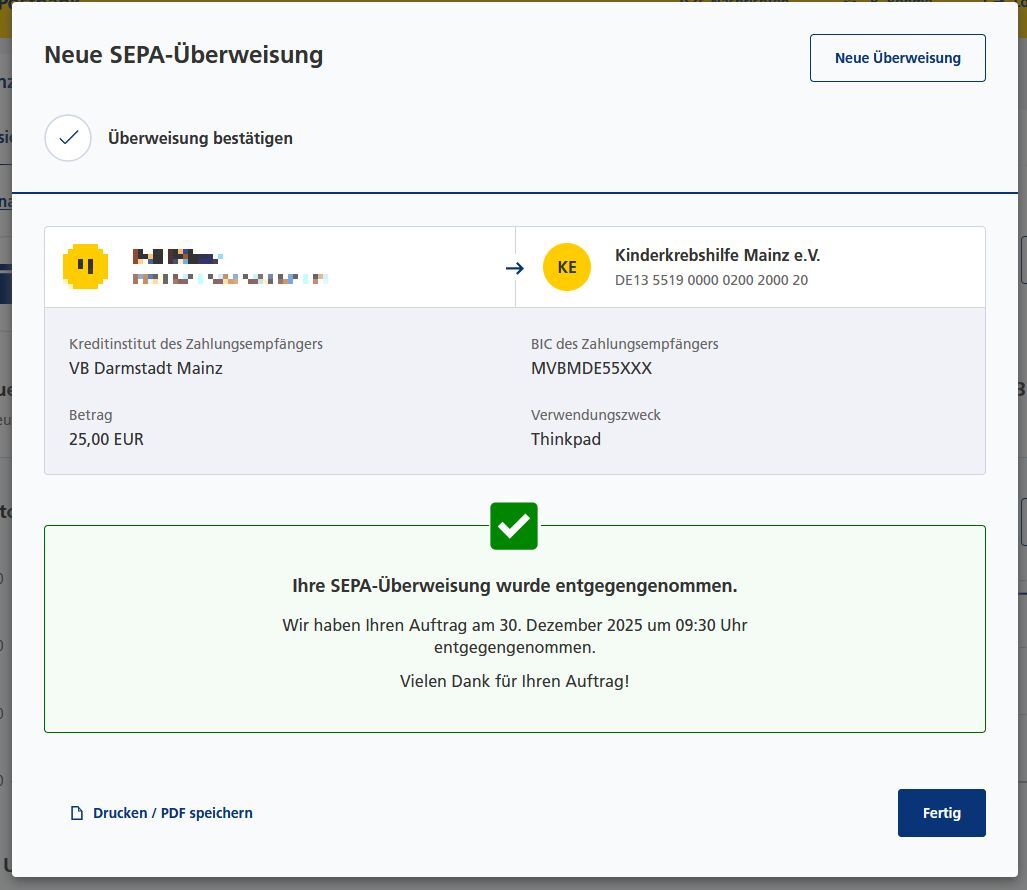Click the Vielen Dank für Ihren Auftrag text

[514, 681]
